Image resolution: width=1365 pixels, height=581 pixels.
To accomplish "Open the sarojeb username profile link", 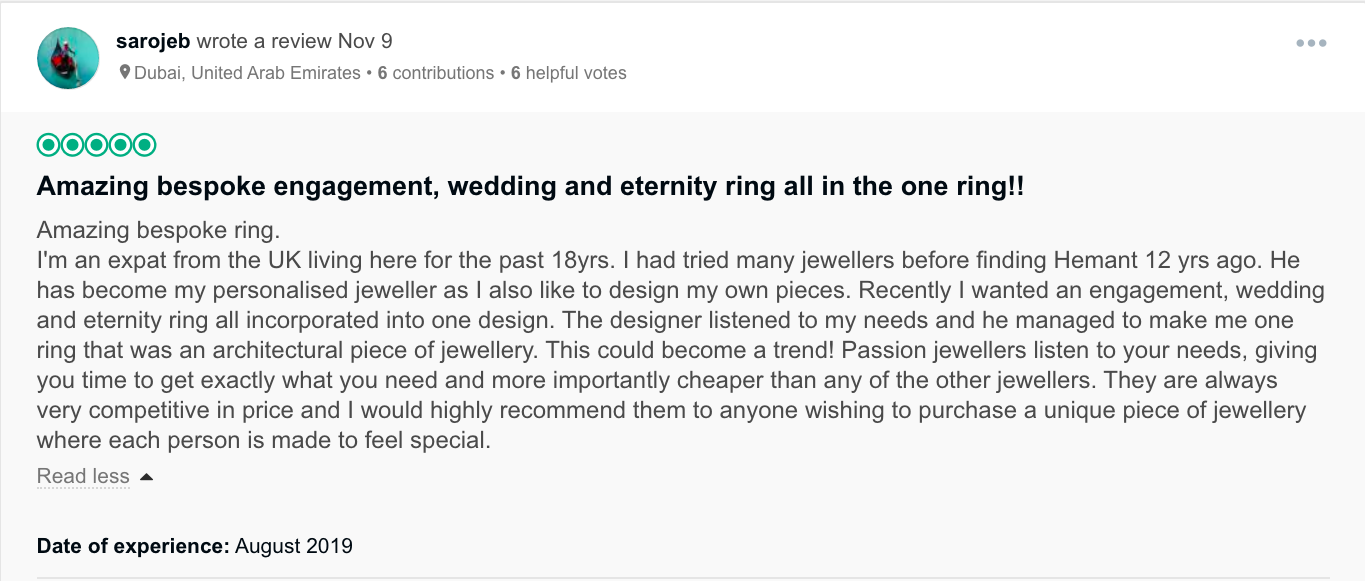I will pos(153,42).
